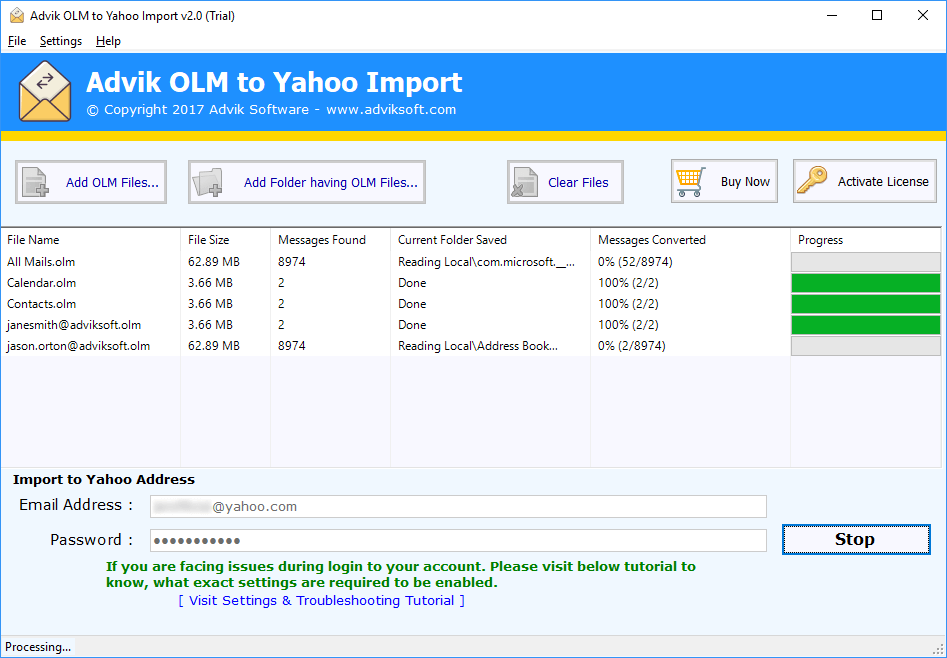Select the janesmith@adviksoft.olm row

[x=471, y=325]
